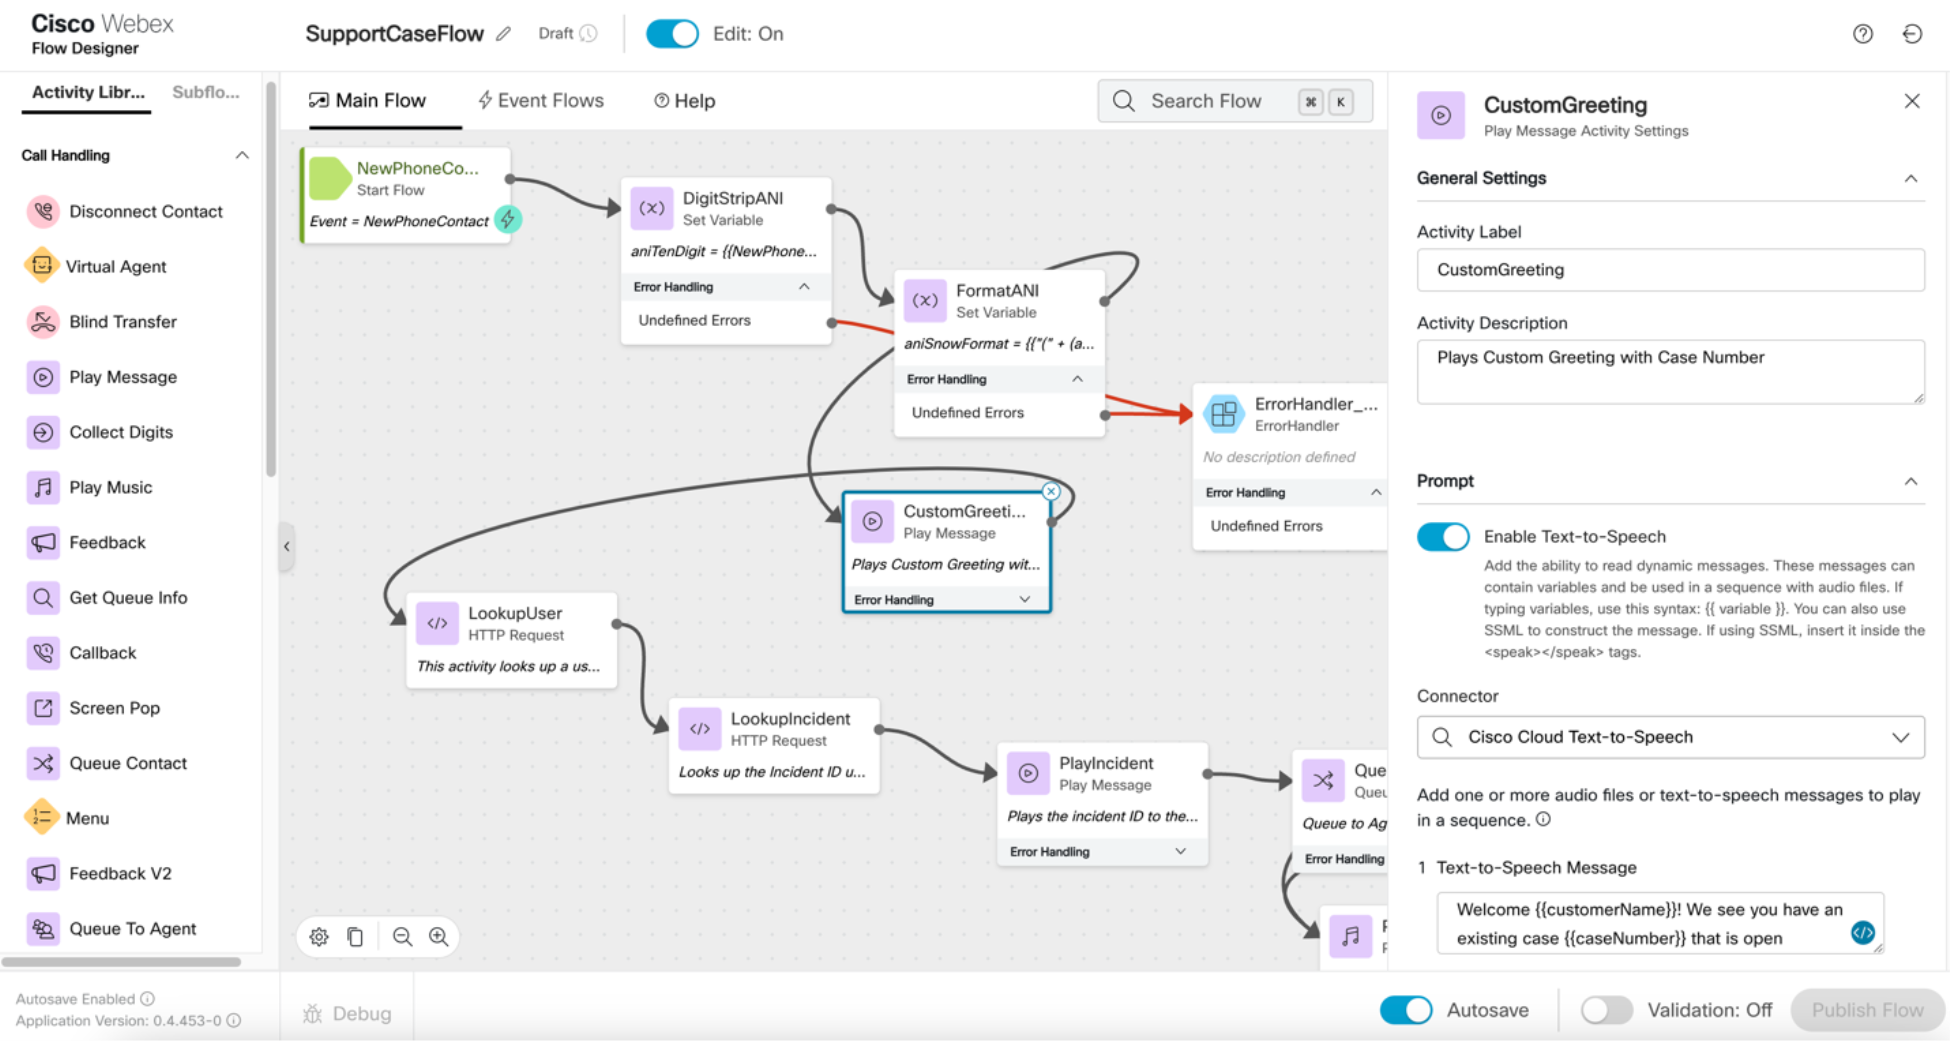The height and width of the screenshot is (1041, 1950).
Task: Select the Blind Transfer activity icon
Action: (42, 321)
